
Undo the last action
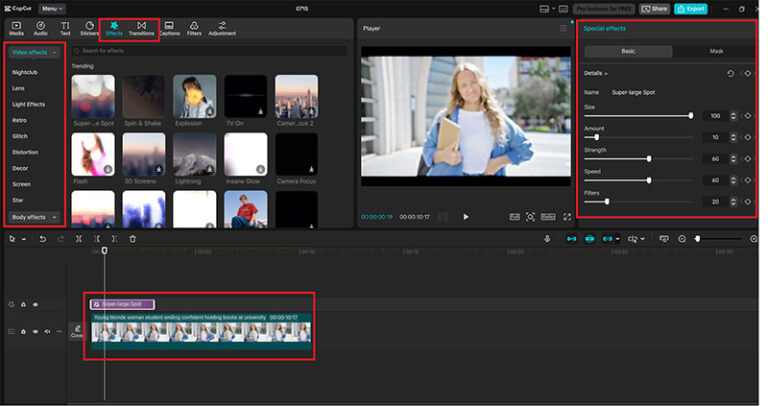(43, 239)
